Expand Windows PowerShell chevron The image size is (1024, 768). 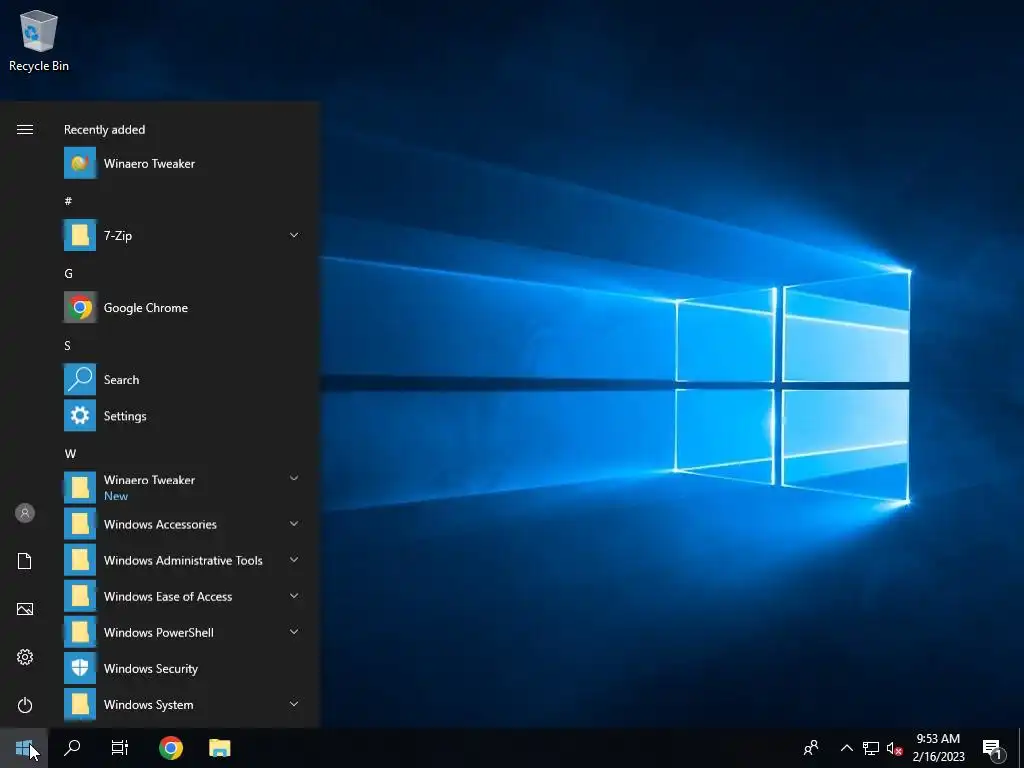(294, 632)
